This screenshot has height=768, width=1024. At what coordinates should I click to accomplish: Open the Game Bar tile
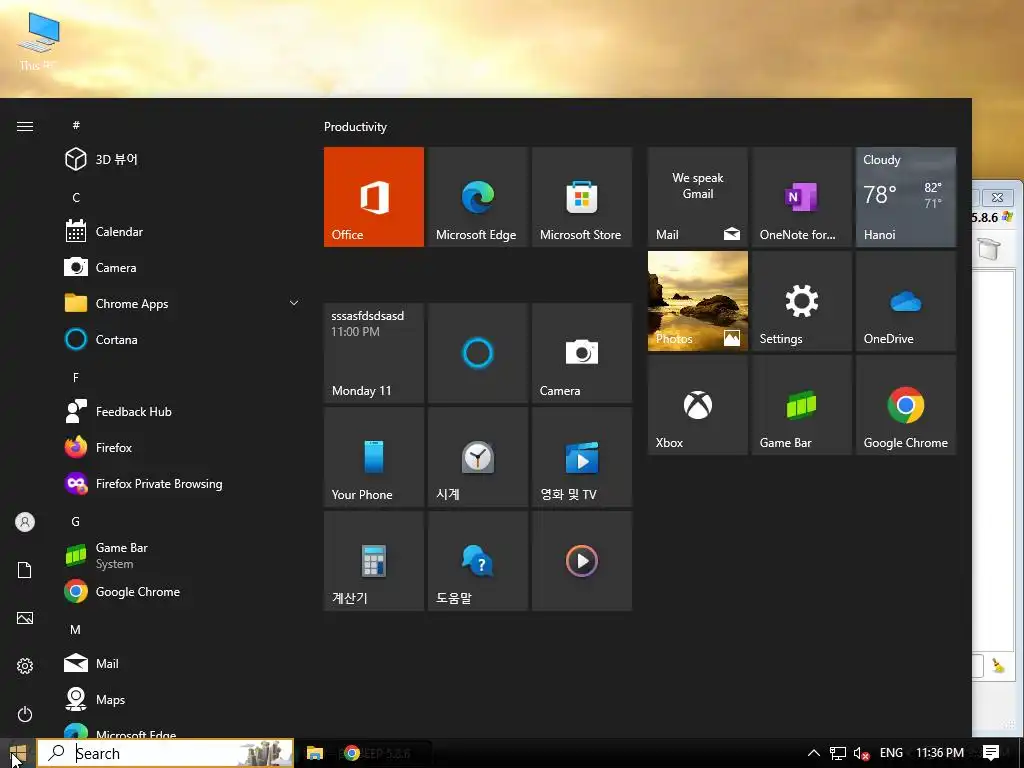click(x=801, y=404)
